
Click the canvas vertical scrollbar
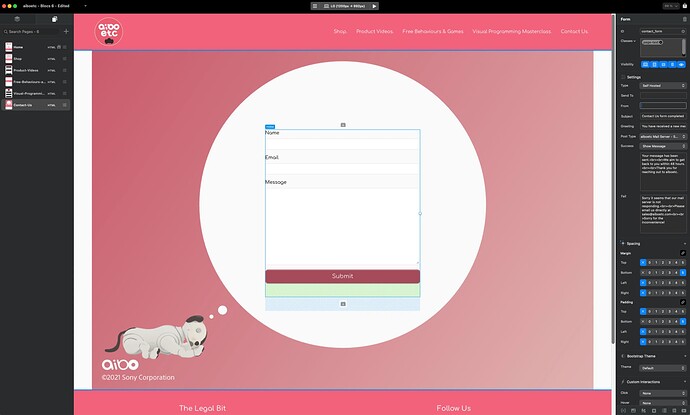(x=613, y=180)
